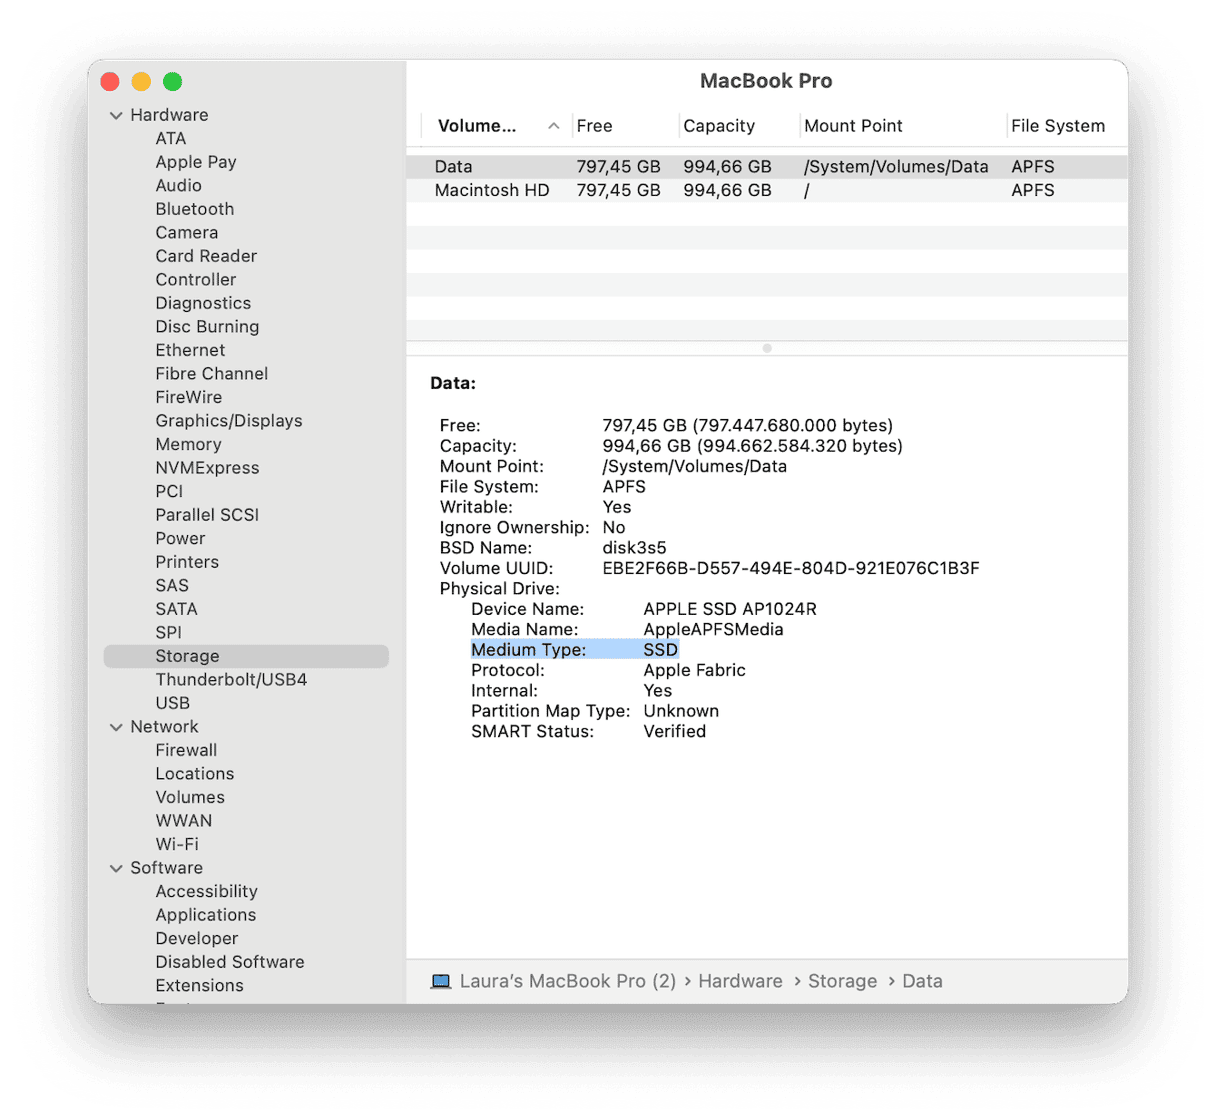Screen dimensions: 1216x1120
Task: Click the Free column header
Action: click(x=594, y=126)
